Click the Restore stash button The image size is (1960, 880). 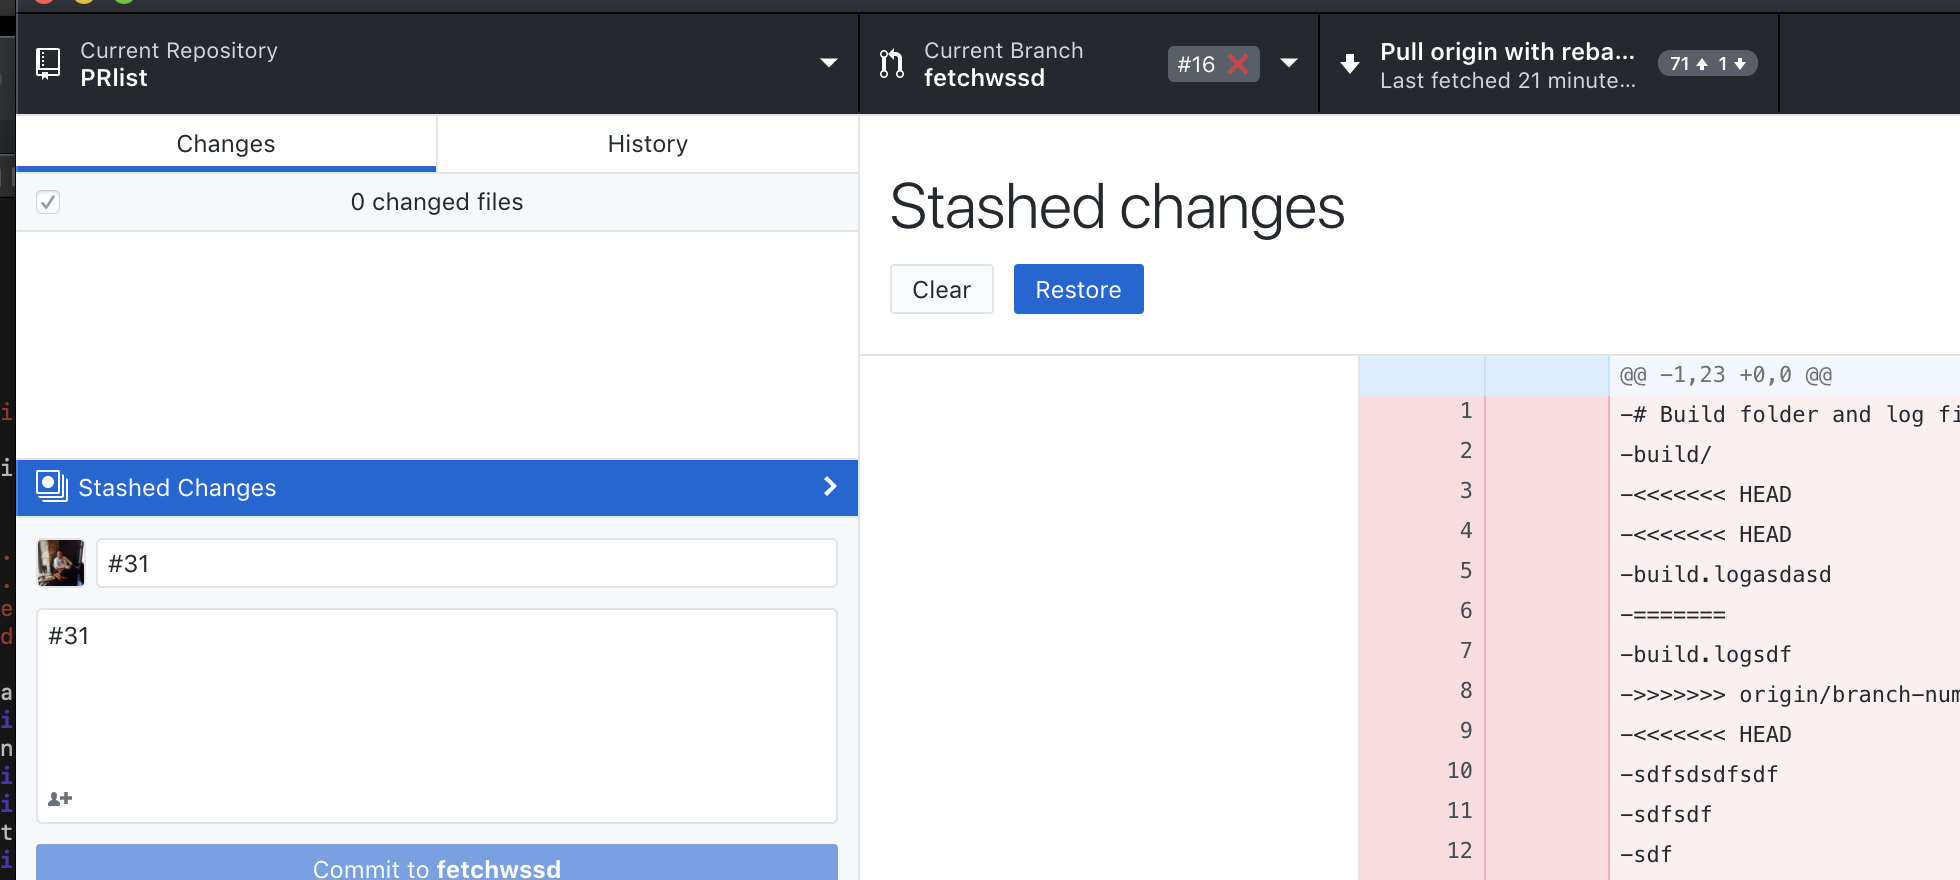click(1078, 289)
